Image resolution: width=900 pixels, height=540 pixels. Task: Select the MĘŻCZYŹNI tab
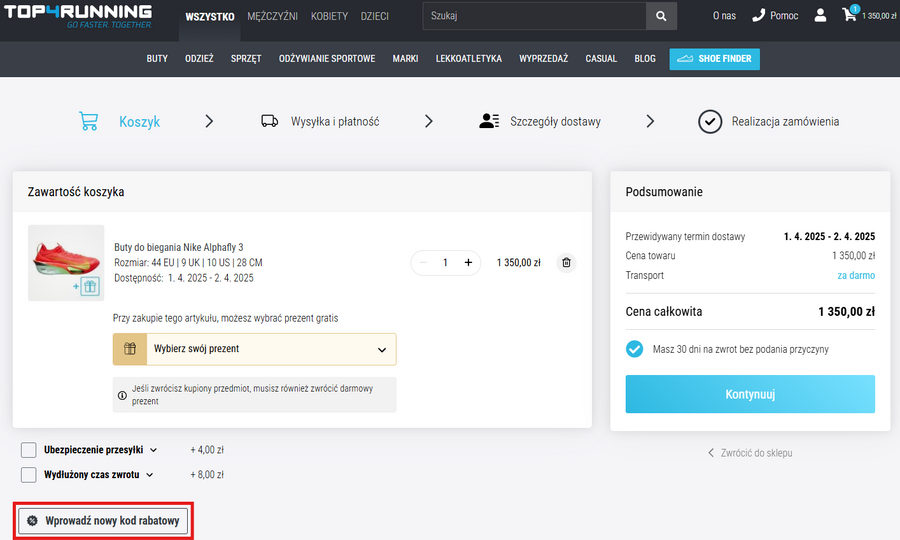coord(272,16)
